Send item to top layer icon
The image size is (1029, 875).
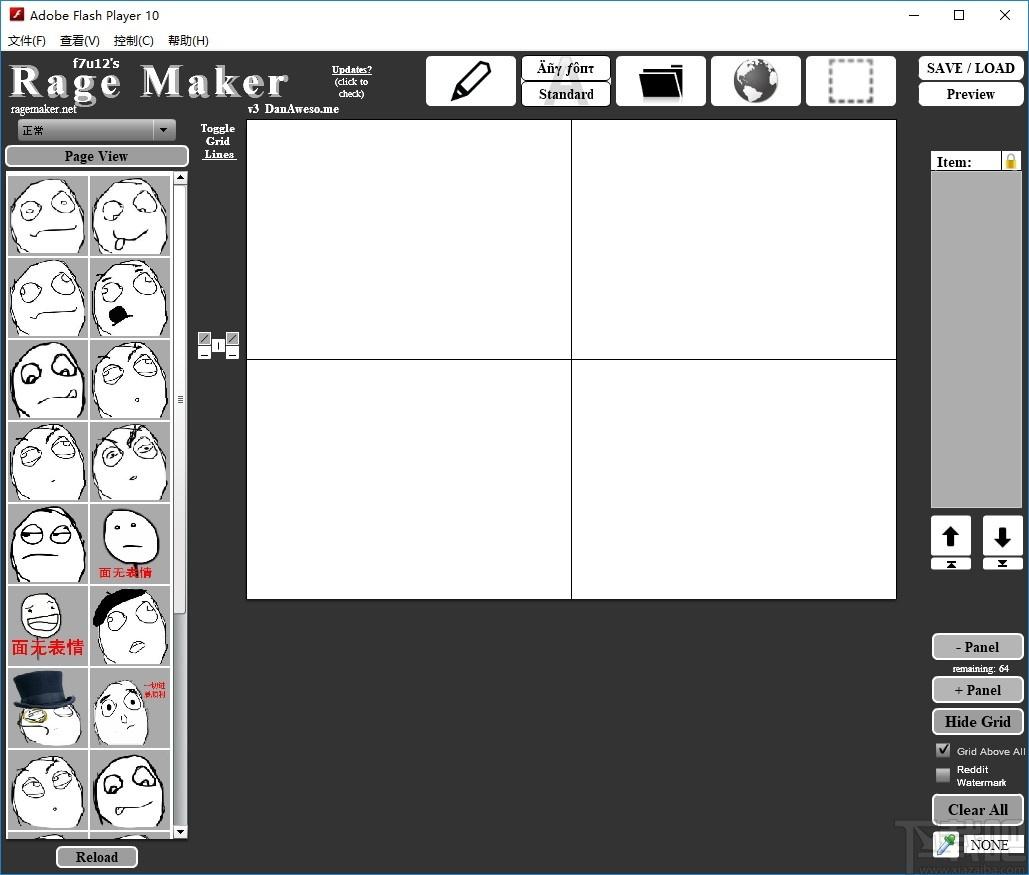950,564
